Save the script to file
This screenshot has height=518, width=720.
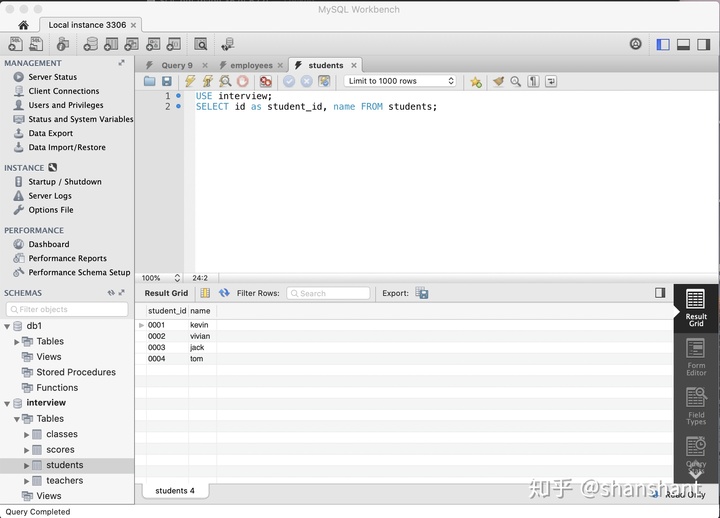tap(167, 81)
